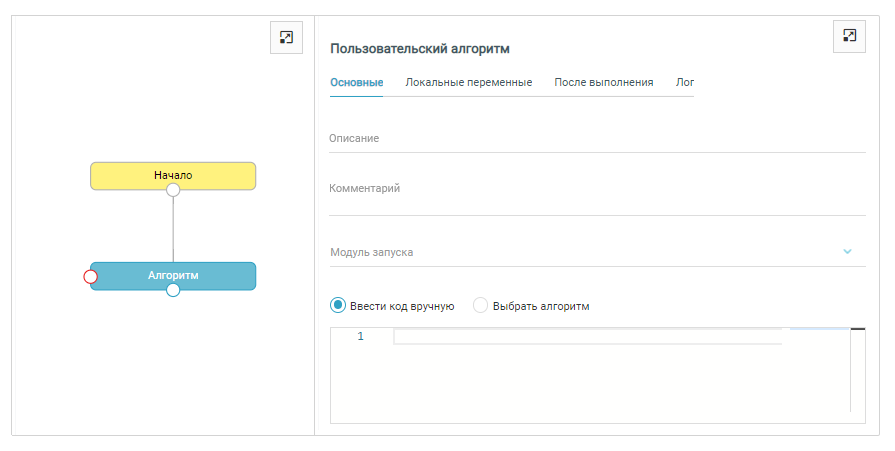Go to the После выполнения tab
The height and width of the screenshot is (451, 895).
[604, 83]
